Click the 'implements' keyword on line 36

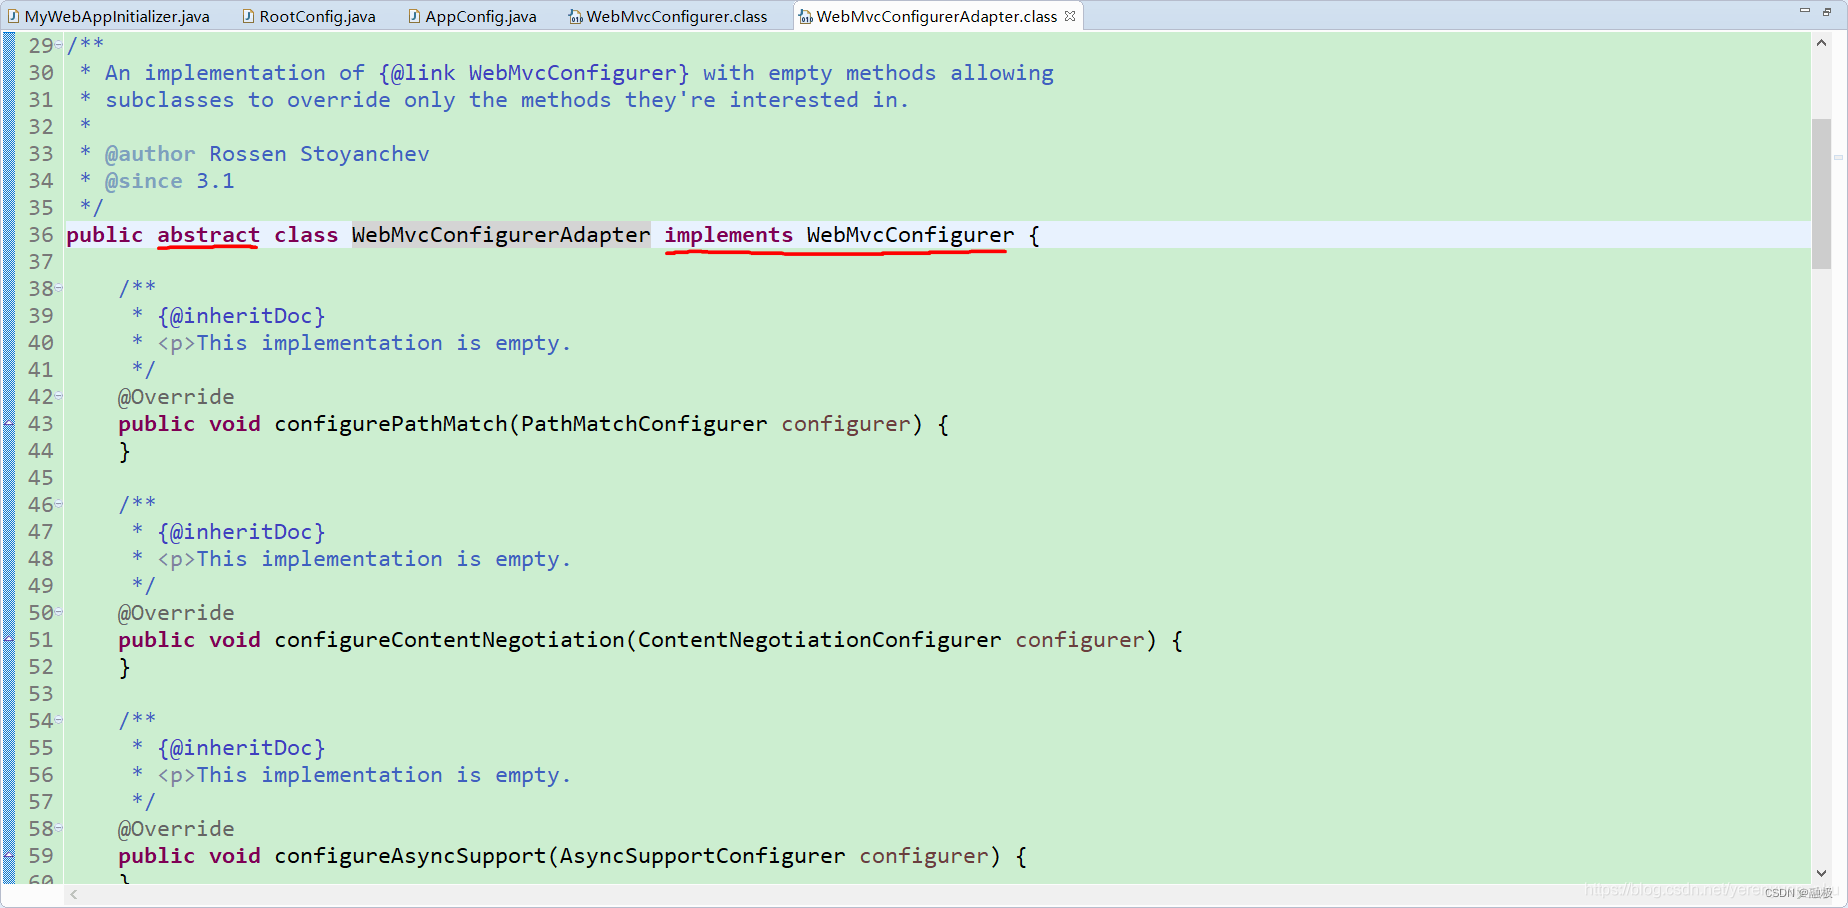pos(729,235)
